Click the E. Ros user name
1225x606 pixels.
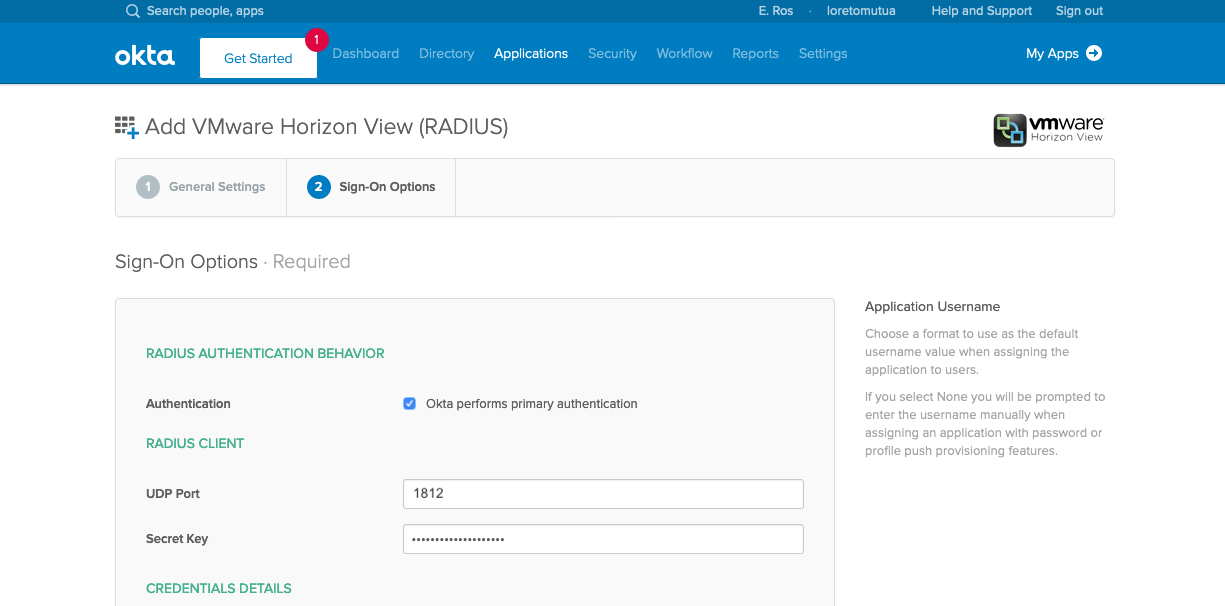[x=776, y=11]
